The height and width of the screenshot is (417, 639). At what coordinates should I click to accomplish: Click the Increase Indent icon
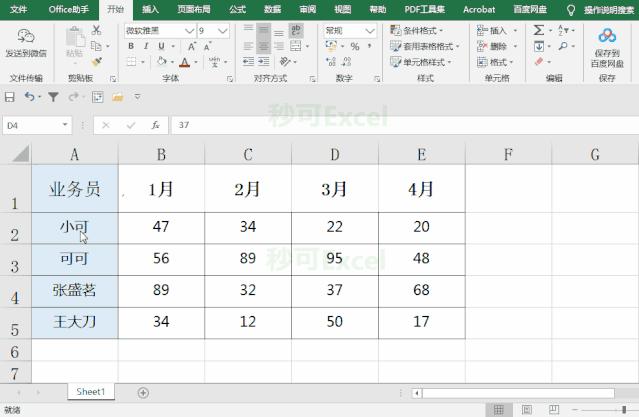[264, 62]
